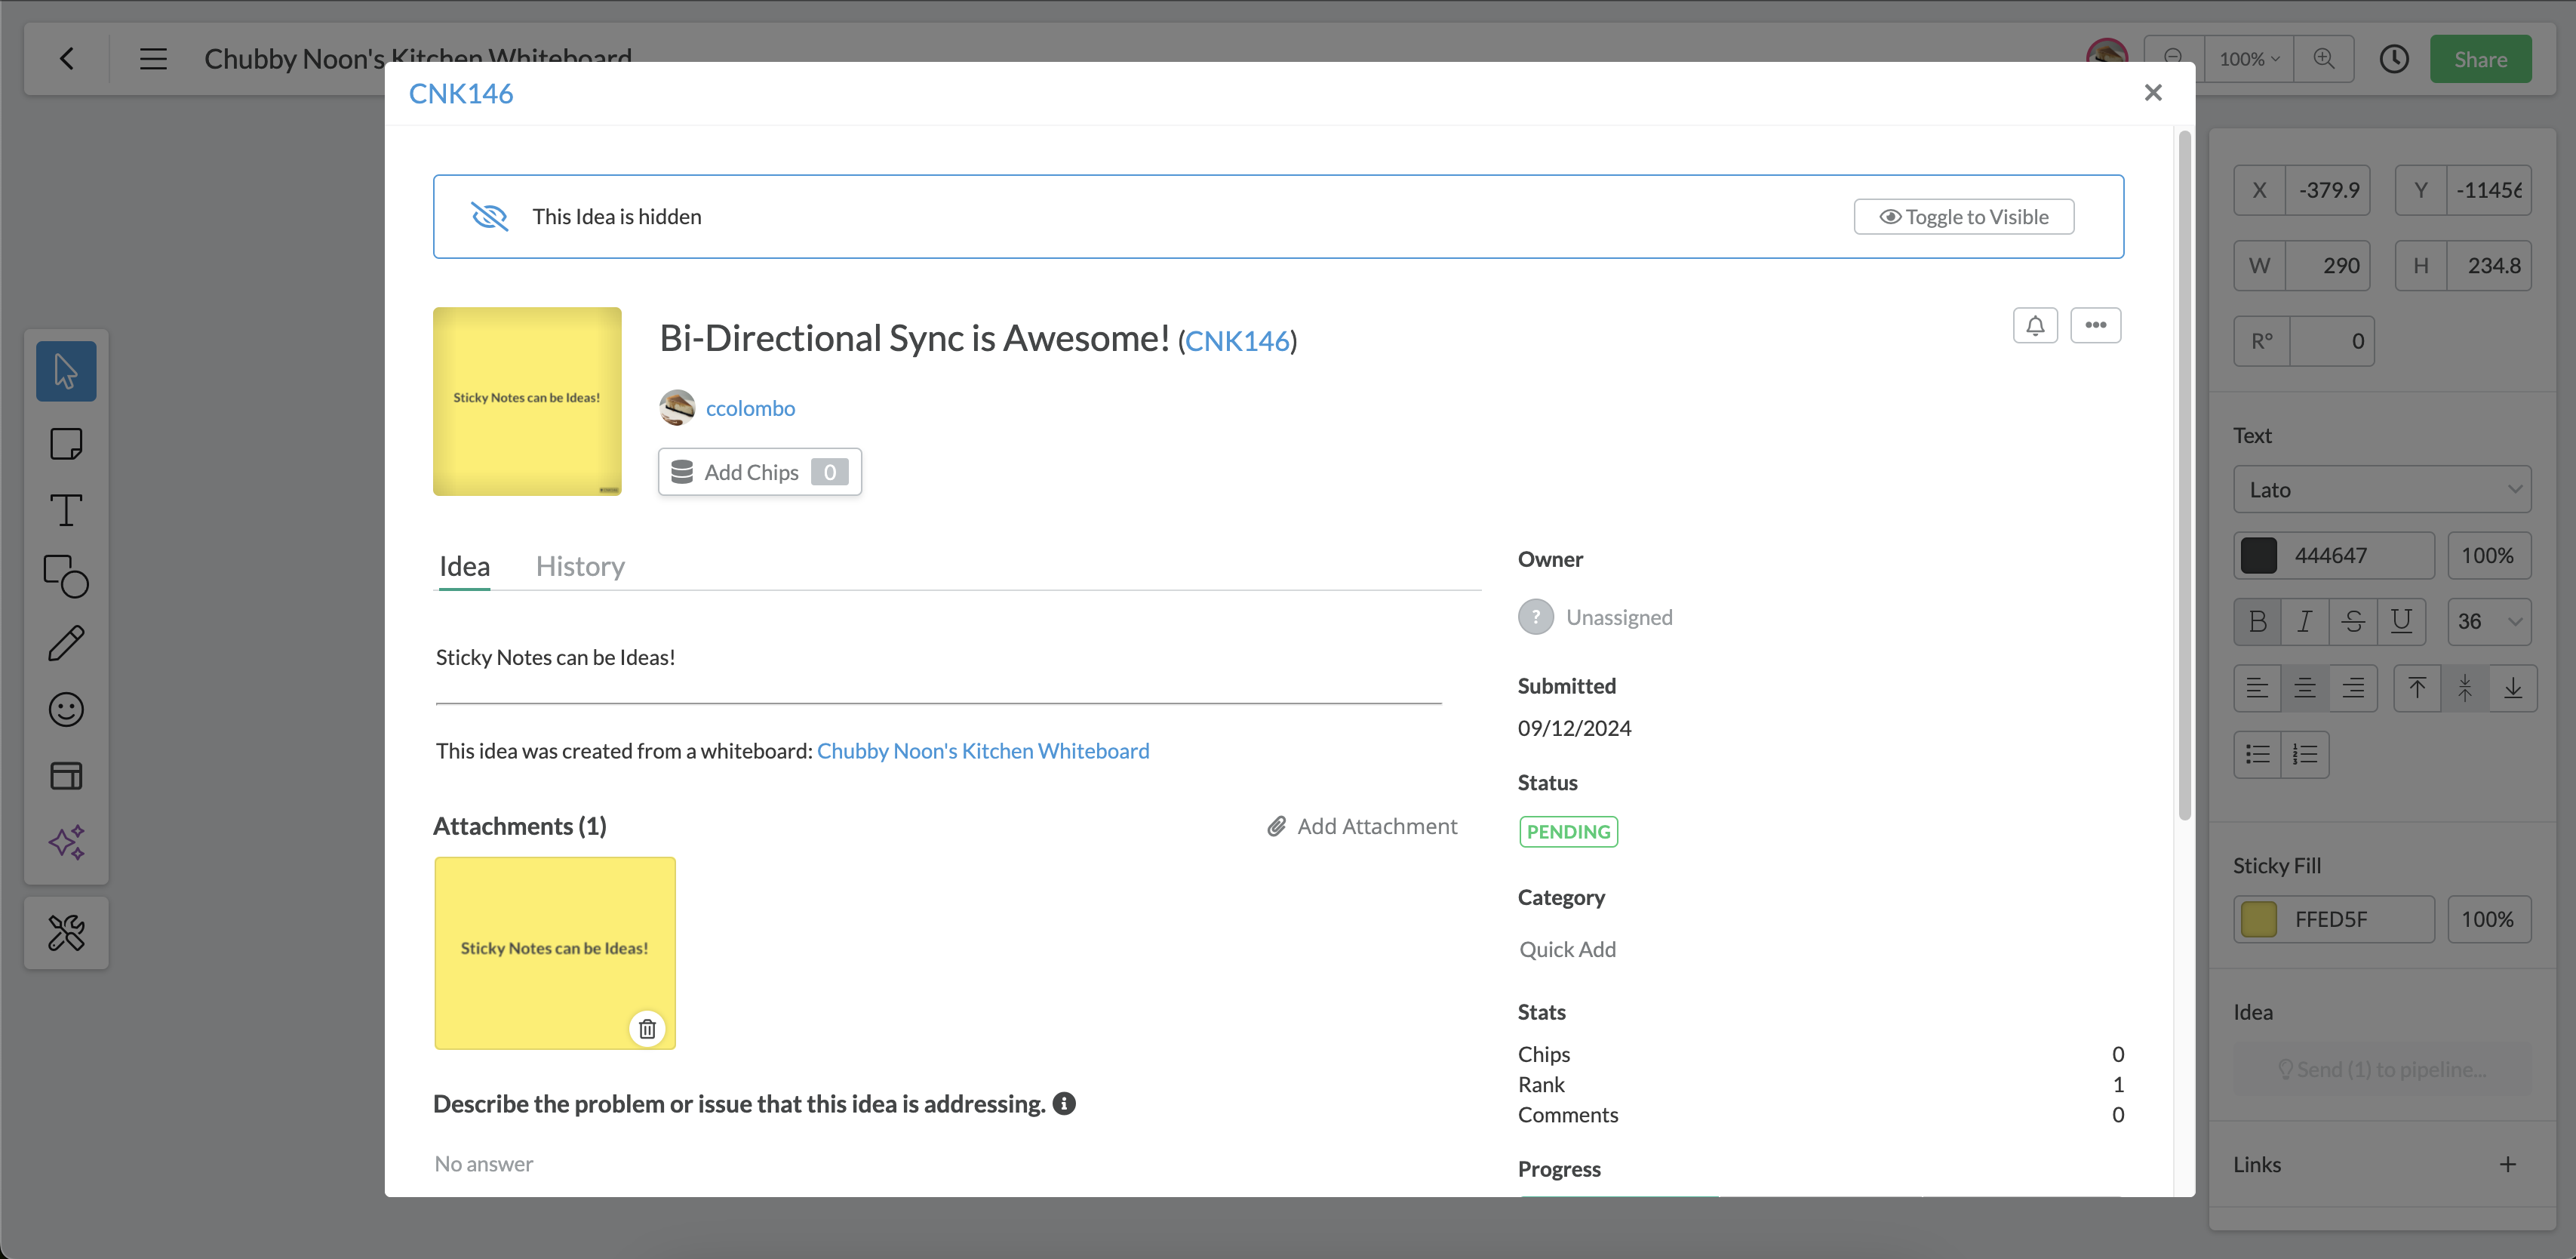
Task: Click the width W field
Action: pos(2301,265)
